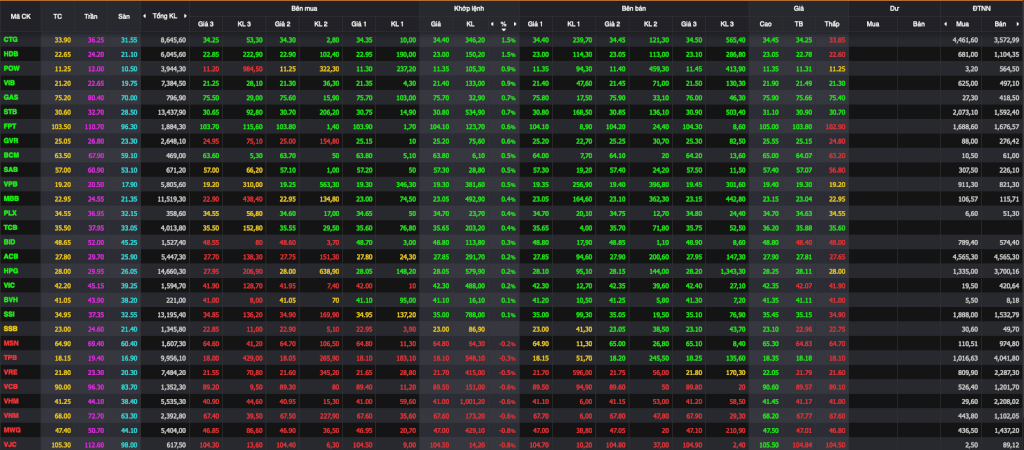Click GAS floor price 70.00
The width and height of the screenshot is (1024, 450).
[x=129, y=97]
